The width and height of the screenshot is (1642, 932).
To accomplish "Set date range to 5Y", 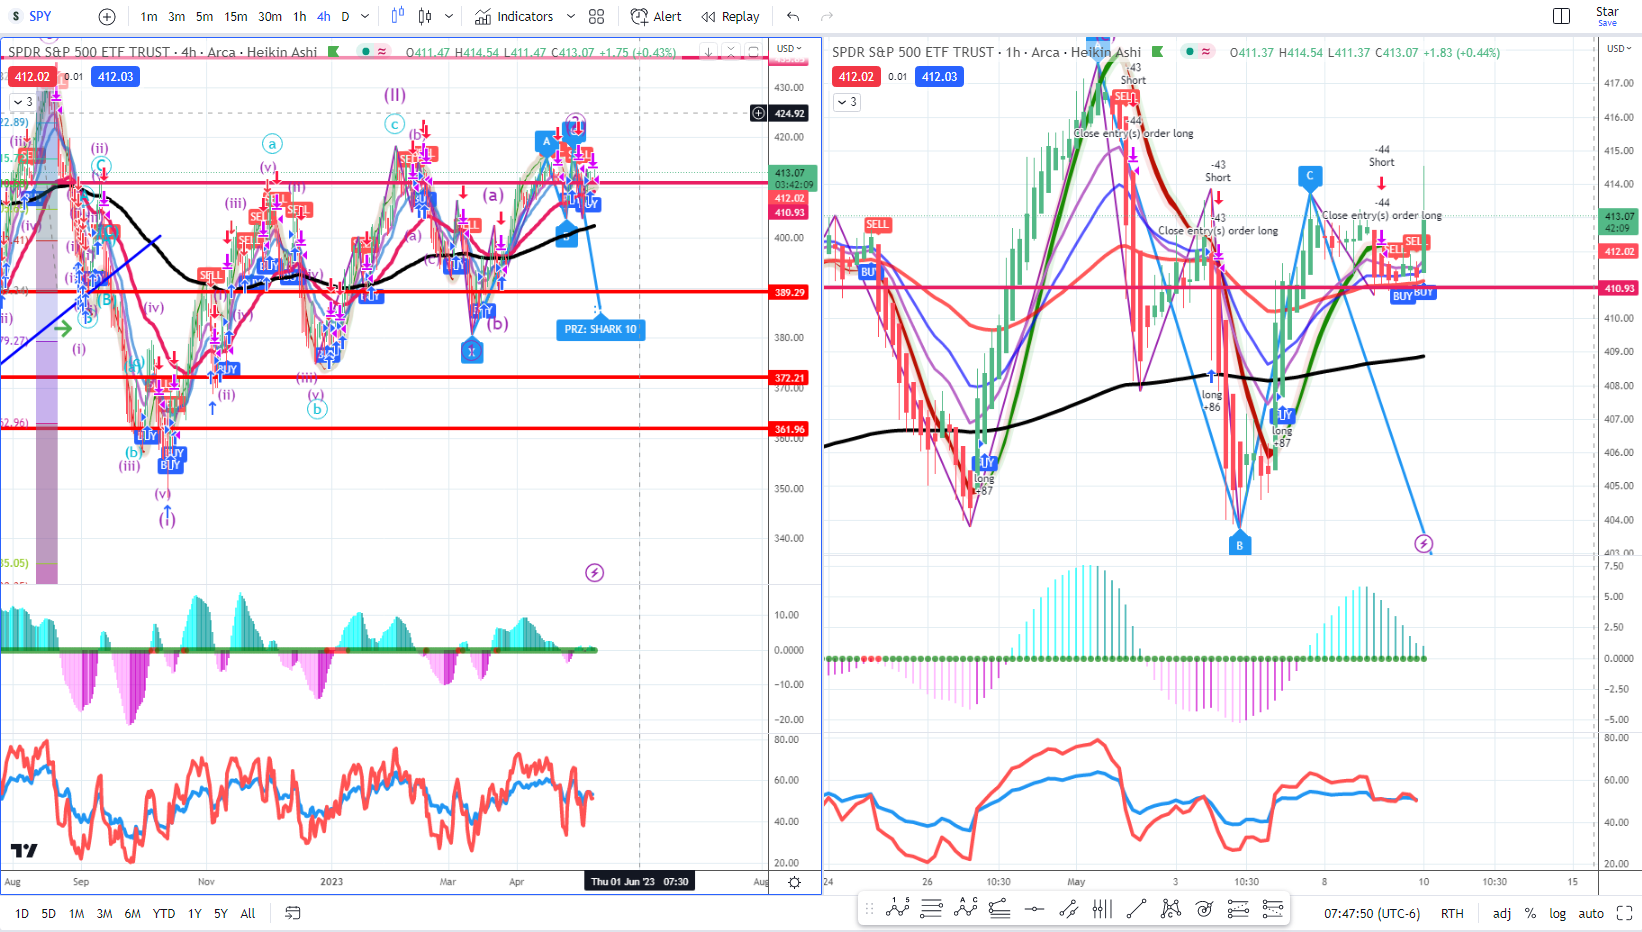I will [x=221, y=913].
